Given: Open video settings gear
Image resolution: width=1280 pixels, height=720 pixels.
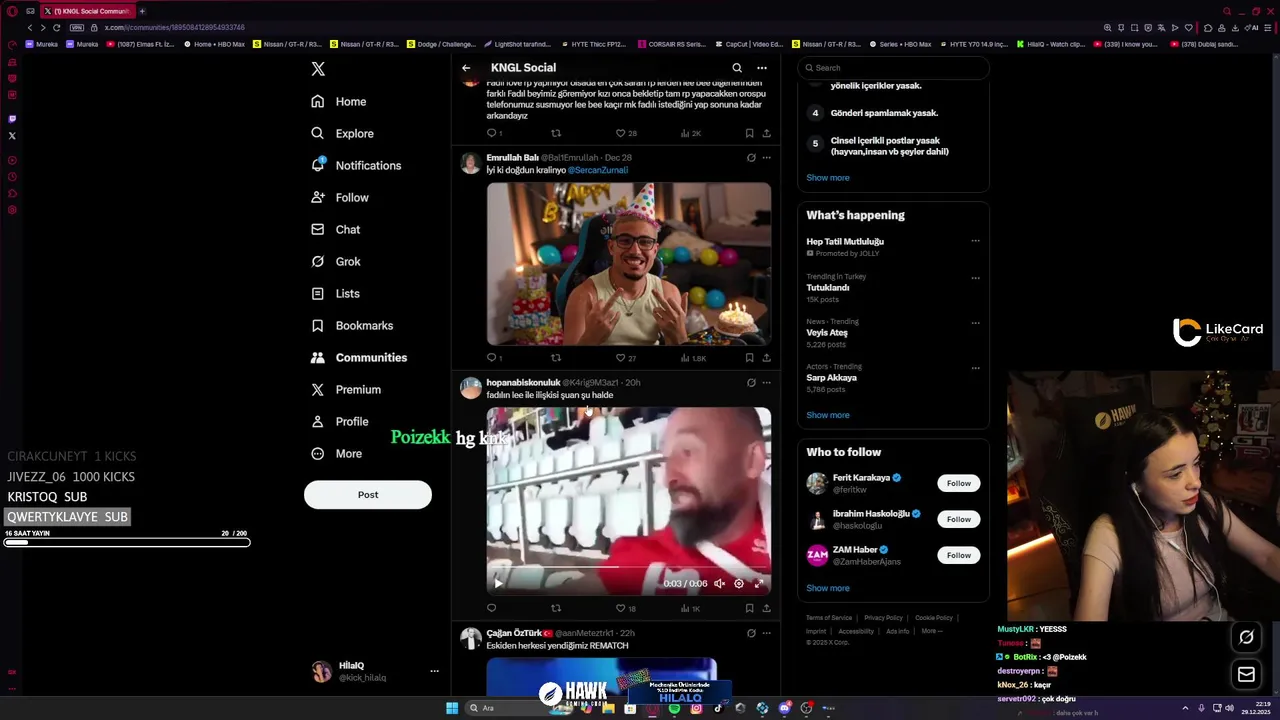Looking at the screenshot, I should [739, 583].
